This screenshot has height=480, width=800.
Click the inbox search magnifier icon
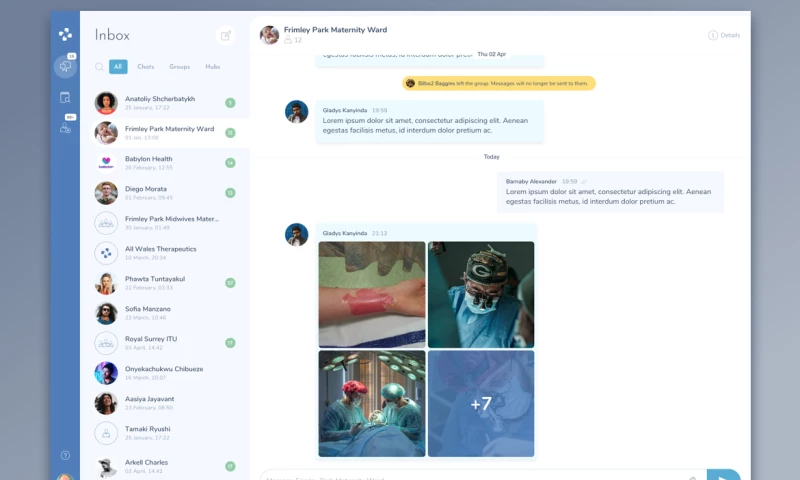(99, 67)
